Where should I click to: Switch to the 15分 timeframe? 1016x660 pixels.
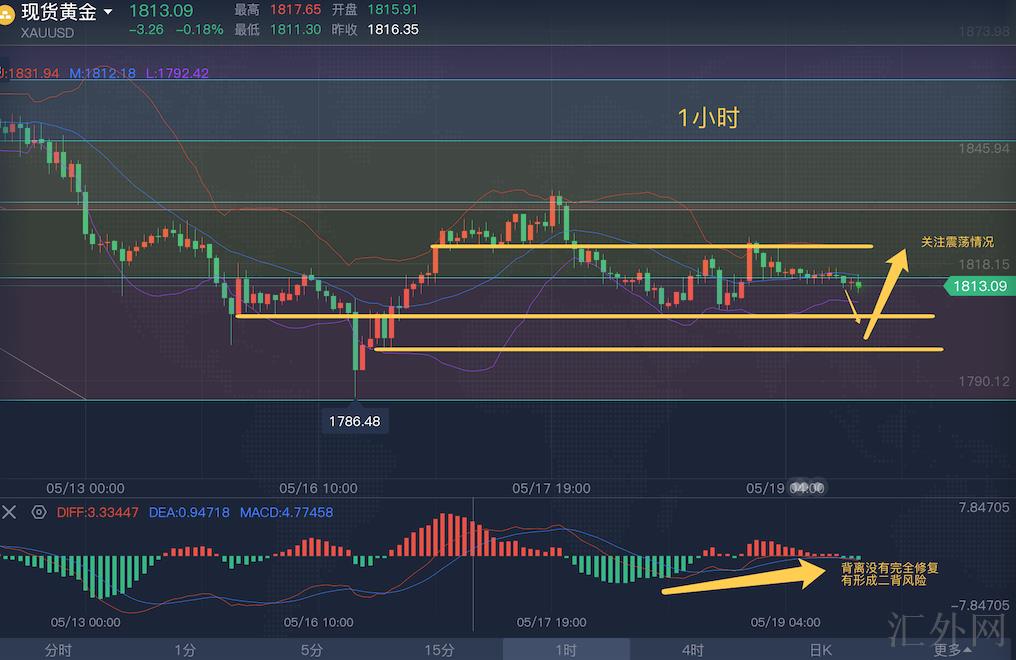tap(439, 650)
